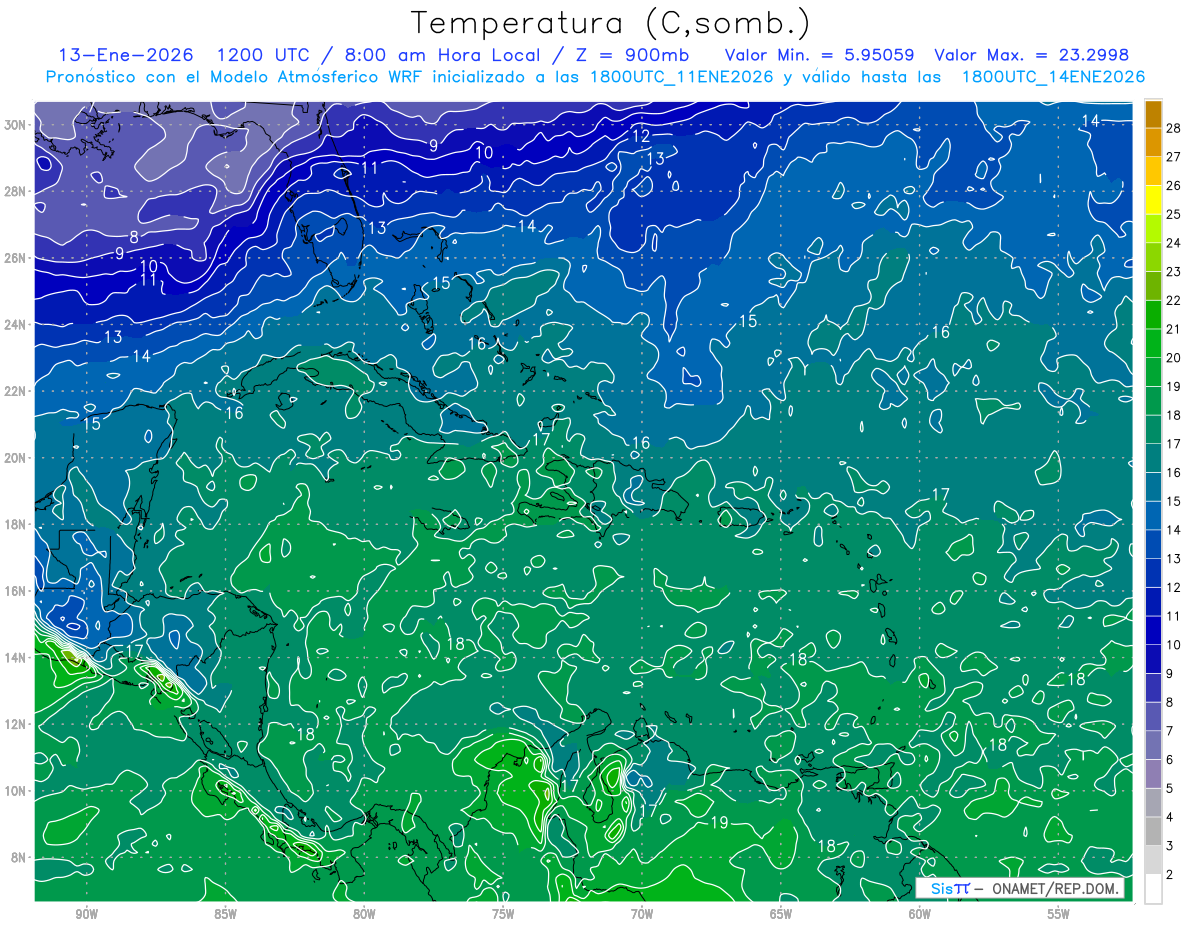This screenshot has height=927, width=1200.
Task: Click the 85W longitude axis label
Action: coord(225,914)
